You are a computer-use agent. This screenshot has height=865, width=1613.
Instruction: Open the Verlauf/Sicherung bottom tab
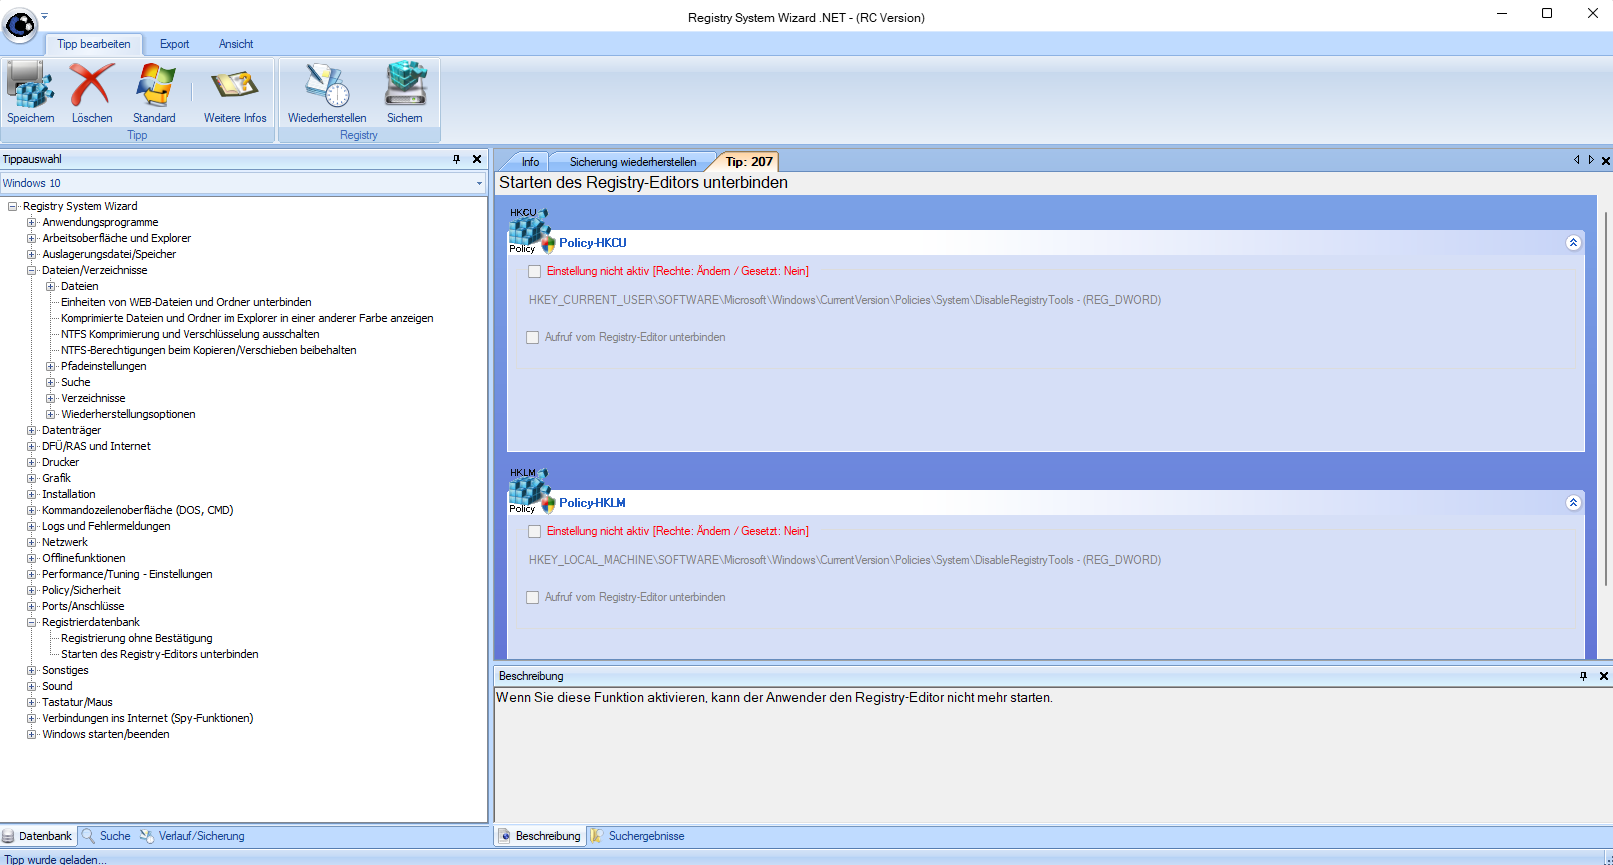click(x=193, y=836)
